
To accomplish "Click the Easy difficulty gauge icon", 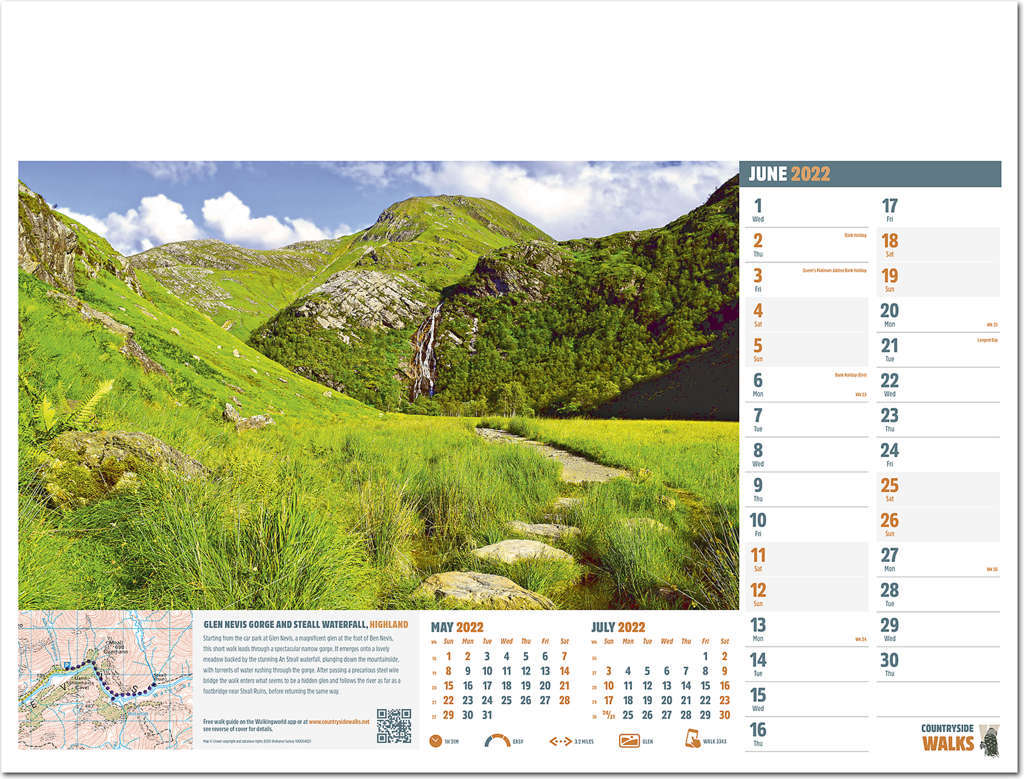I will click(x=497, y=740).
